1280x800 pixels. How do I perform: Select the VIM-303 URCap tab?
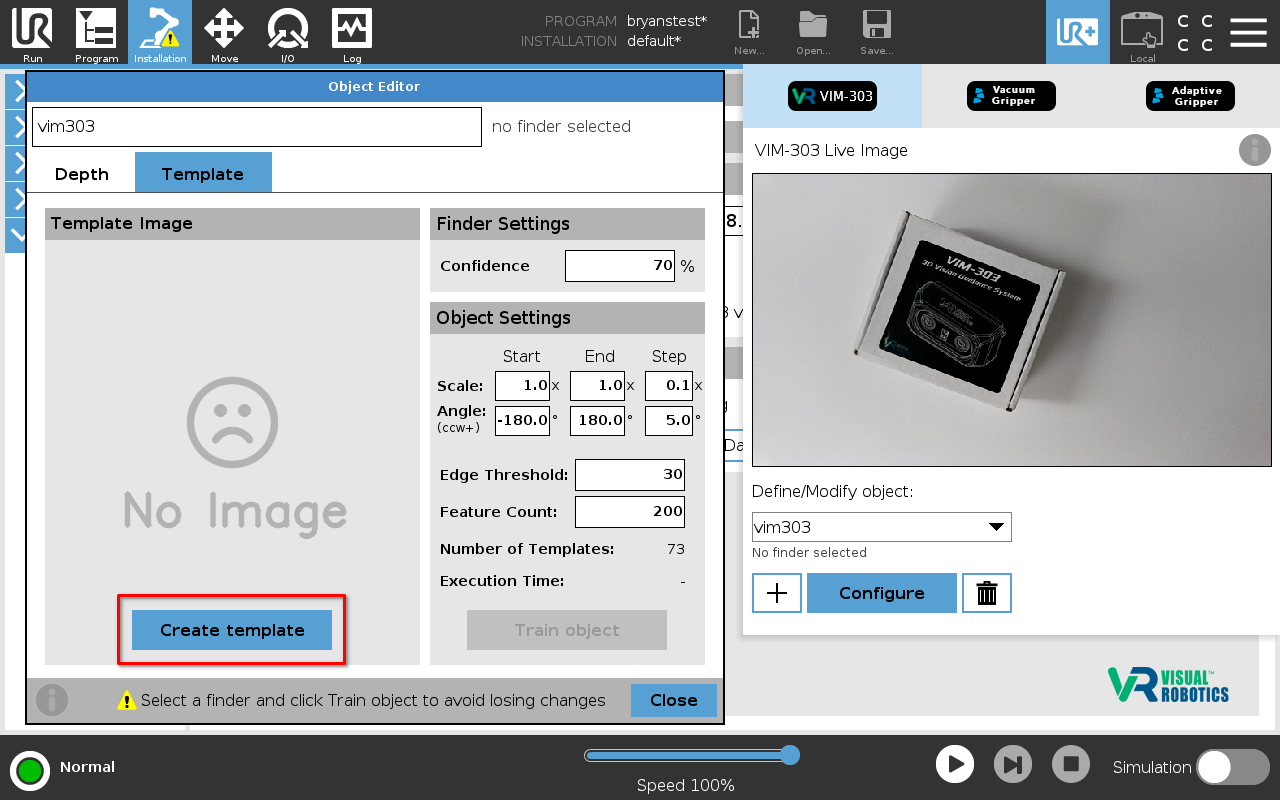click(832, 96)
